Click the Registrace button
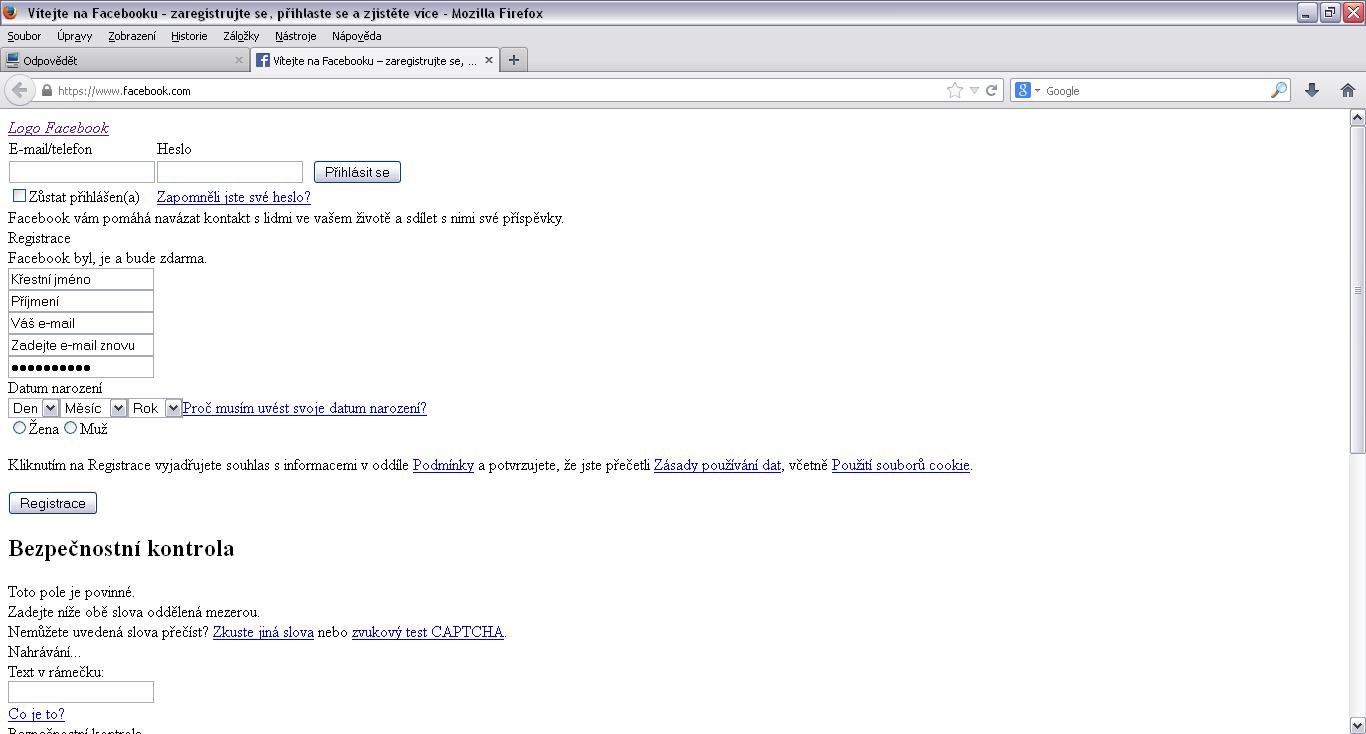1366x734 pixels. [x=53, y=503]
